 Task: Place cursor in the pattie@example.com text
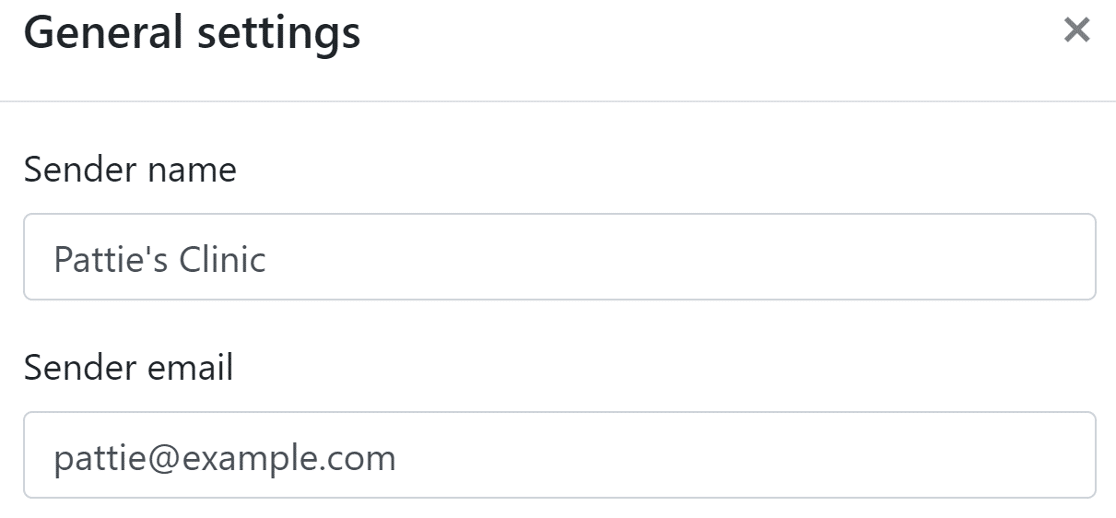224,458
